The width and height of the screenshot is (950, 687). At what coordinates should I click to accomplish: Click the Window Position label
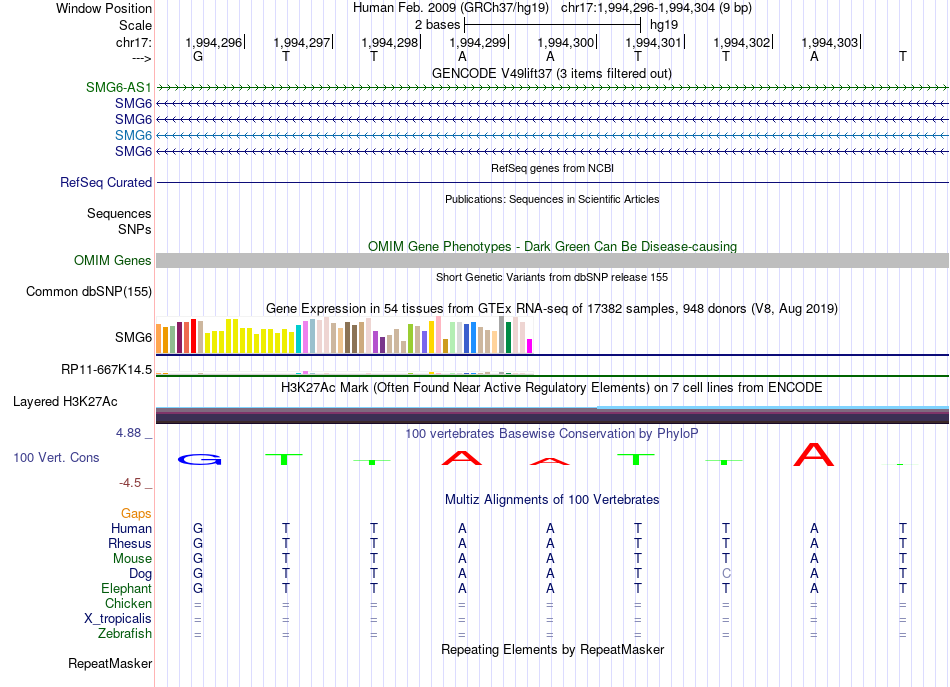[x=104, y=8]
